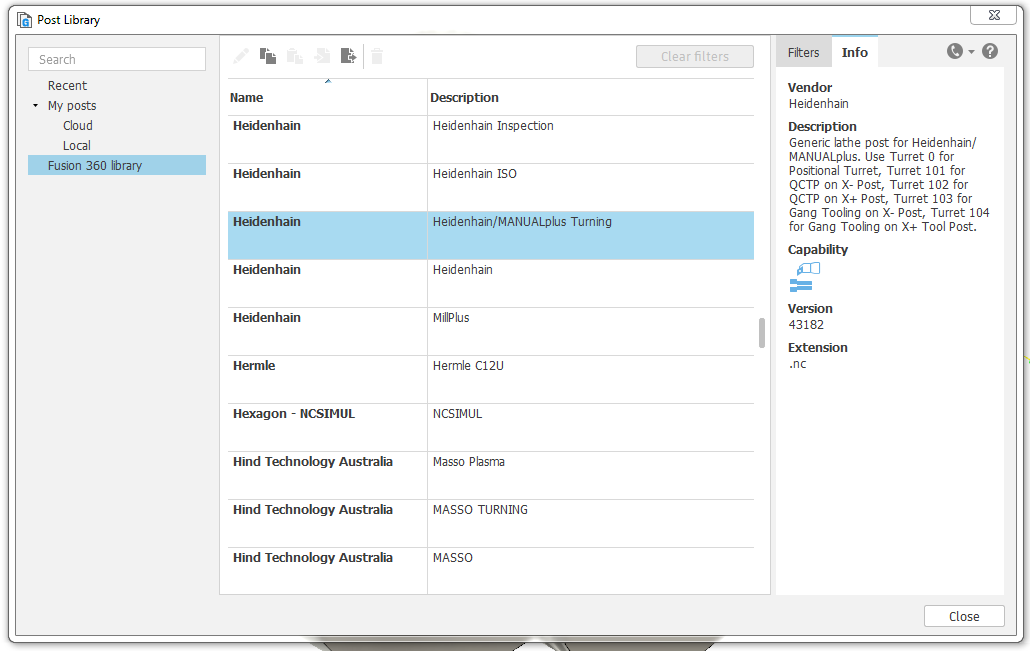1030x651 pixels.
Task: Click the vertical scrollbar thumb in the post list
Action: tap(761, 333)
